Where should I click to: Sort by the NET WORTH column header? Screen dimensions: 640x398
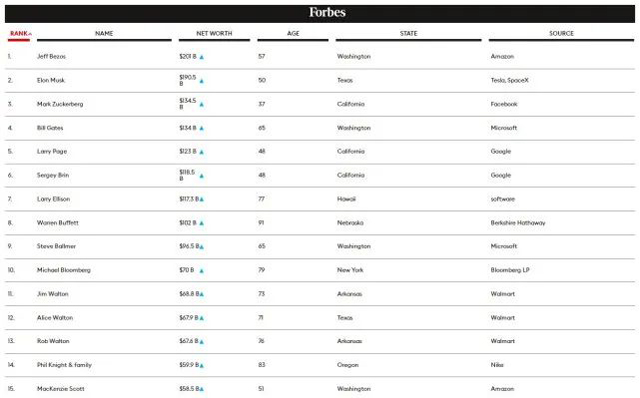pos(214,33)
